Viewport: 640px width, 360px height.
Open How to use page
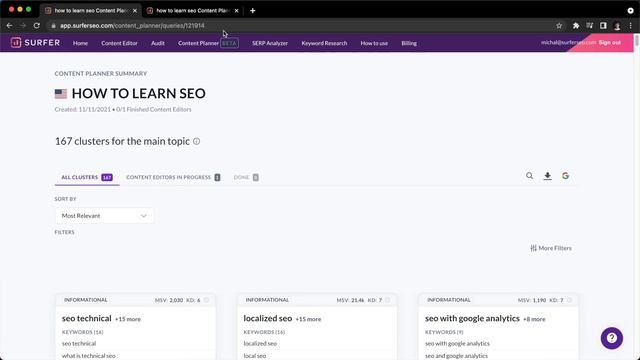coord(374,43)
